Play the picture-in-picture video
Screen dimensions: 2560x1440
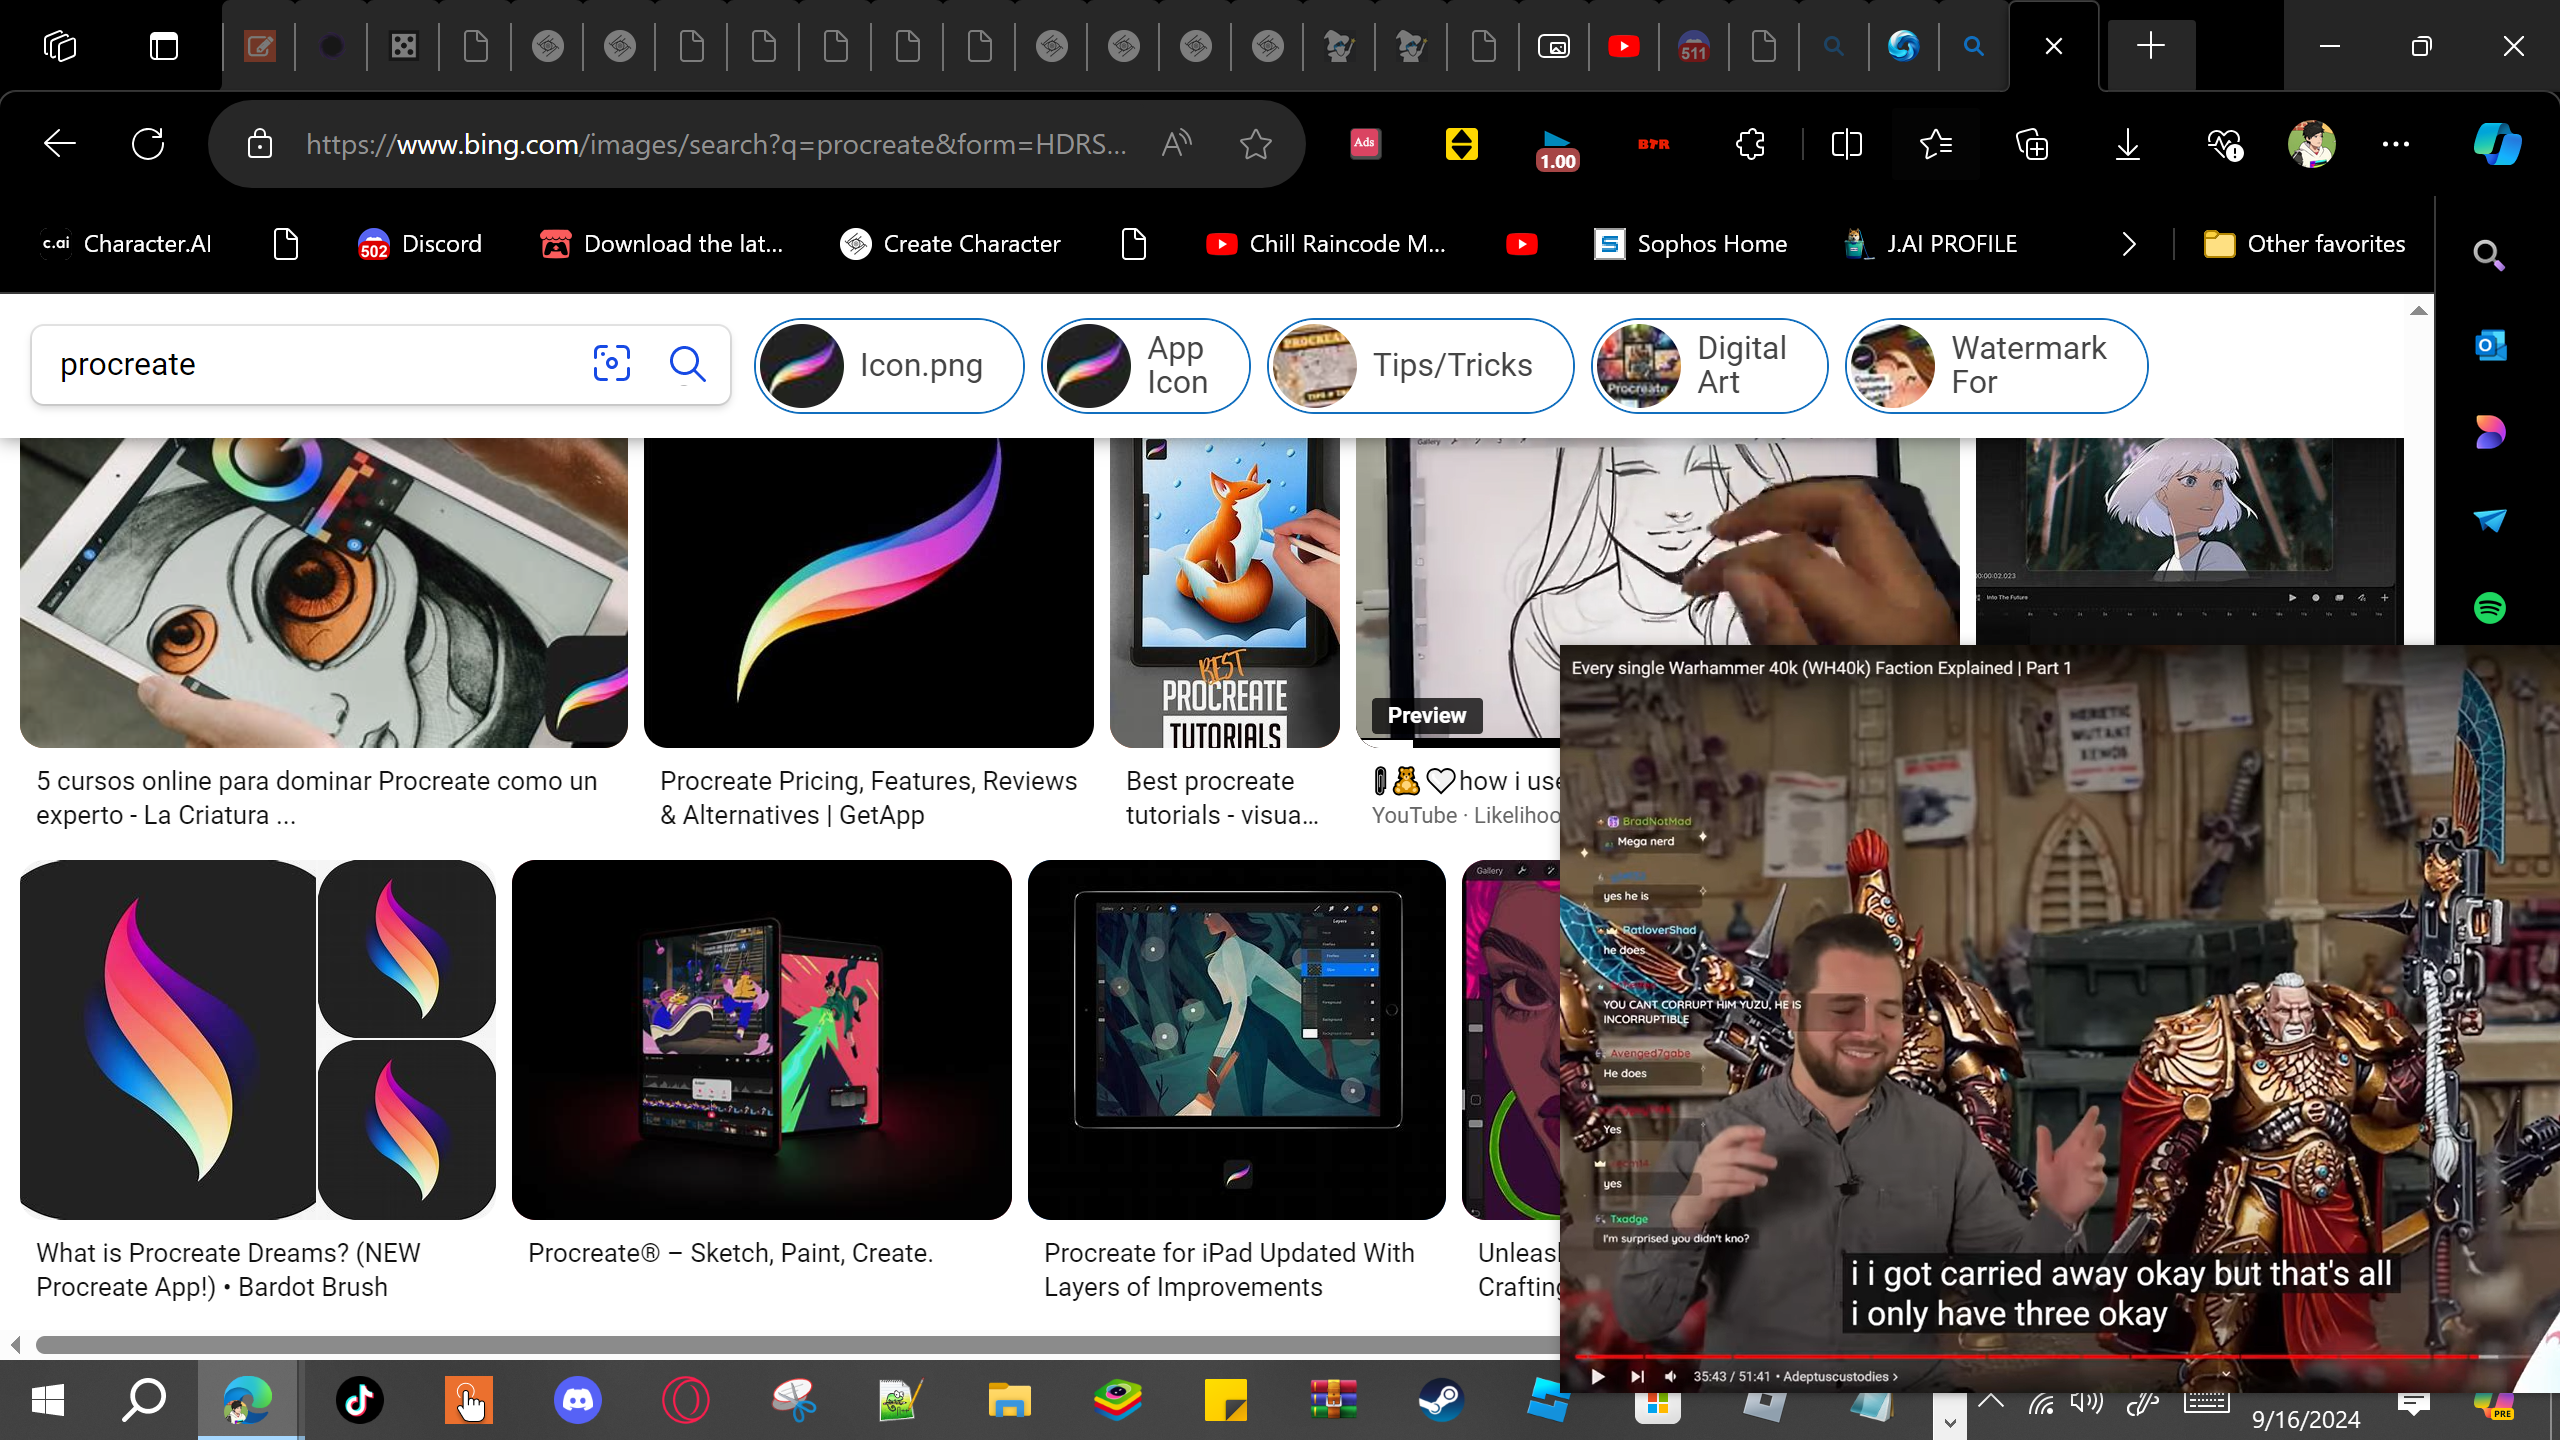(x=1597, y=1377)
